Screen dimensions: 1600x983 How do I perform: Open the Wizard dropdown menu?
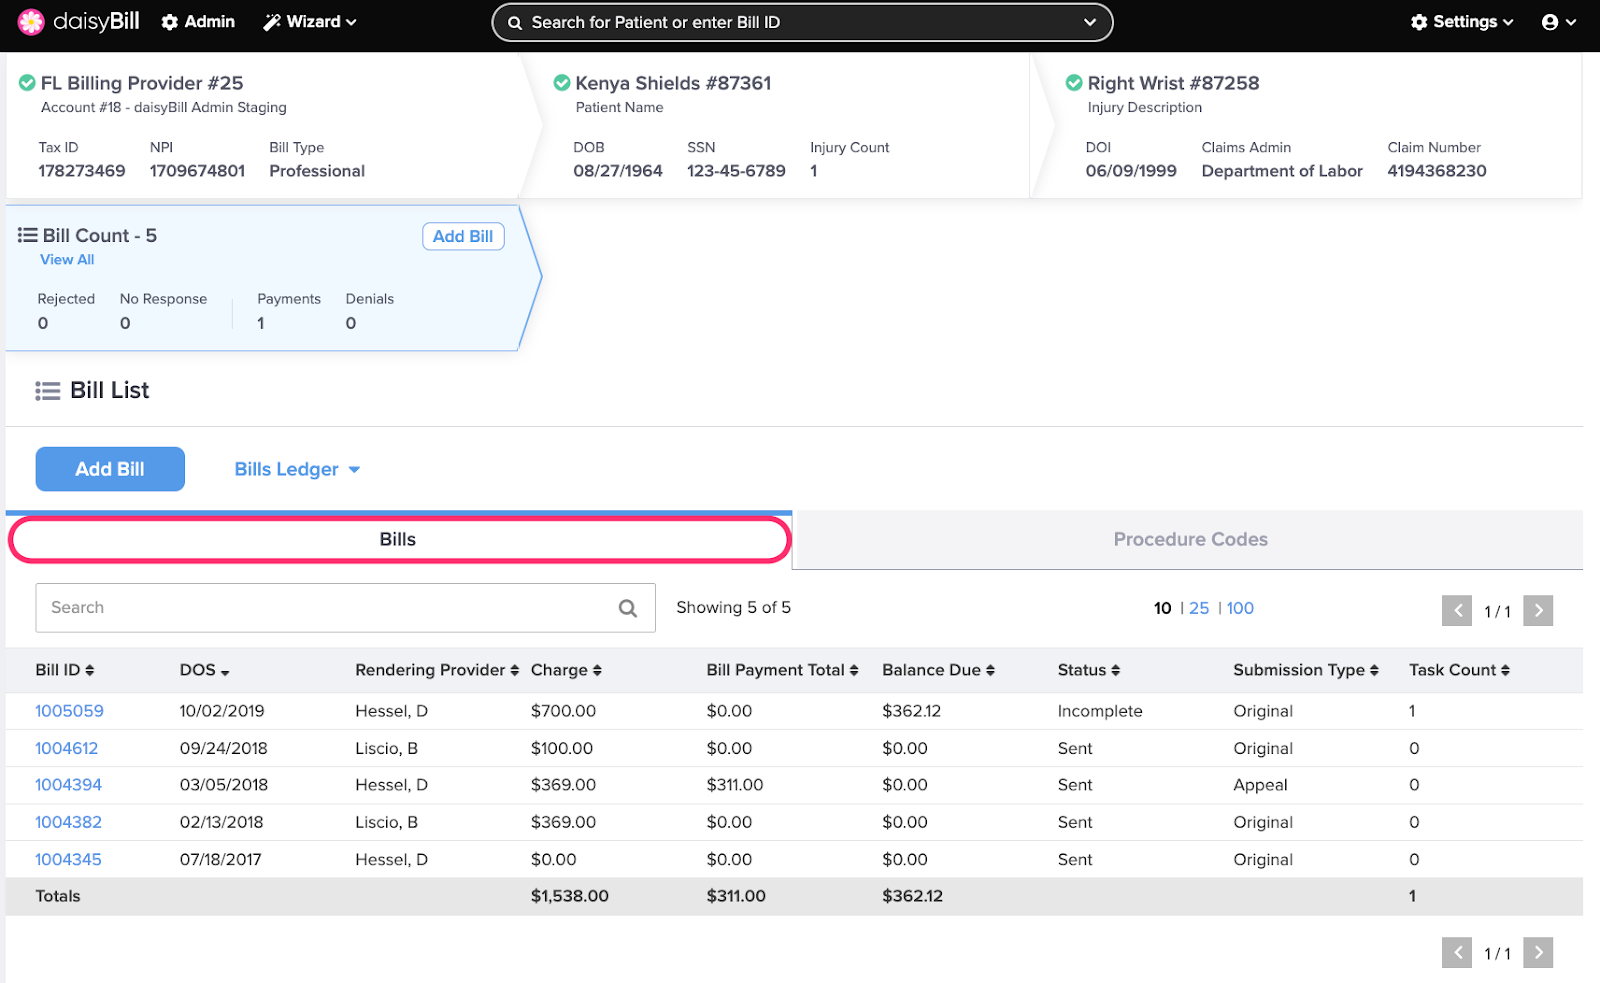pos(310,22)
